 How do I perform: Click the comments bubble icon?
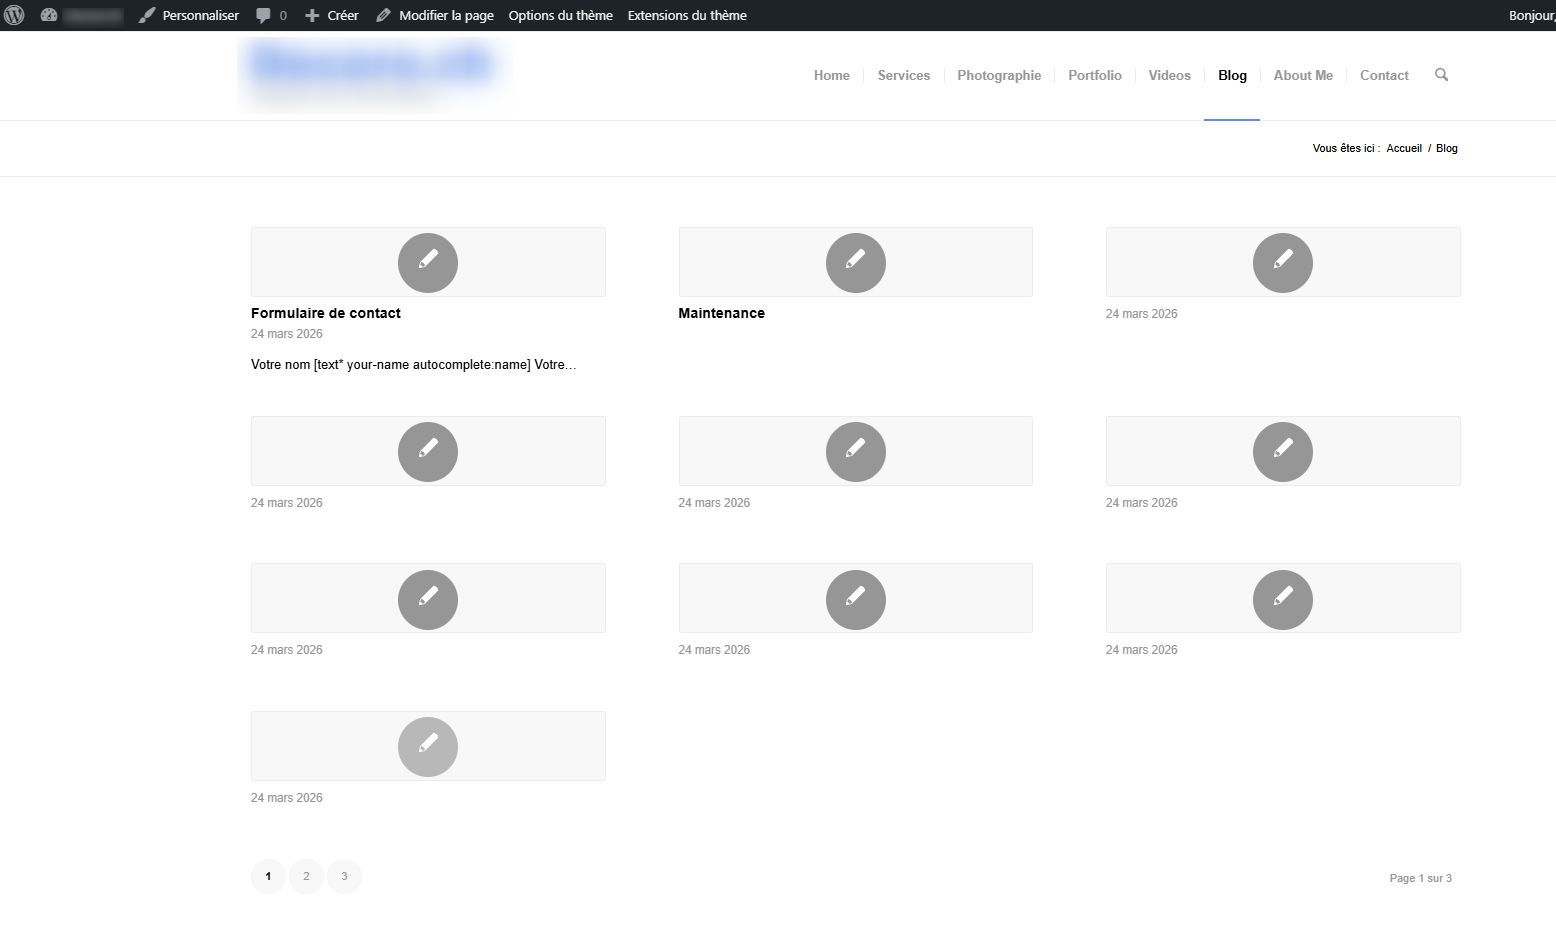coord(264,15)
